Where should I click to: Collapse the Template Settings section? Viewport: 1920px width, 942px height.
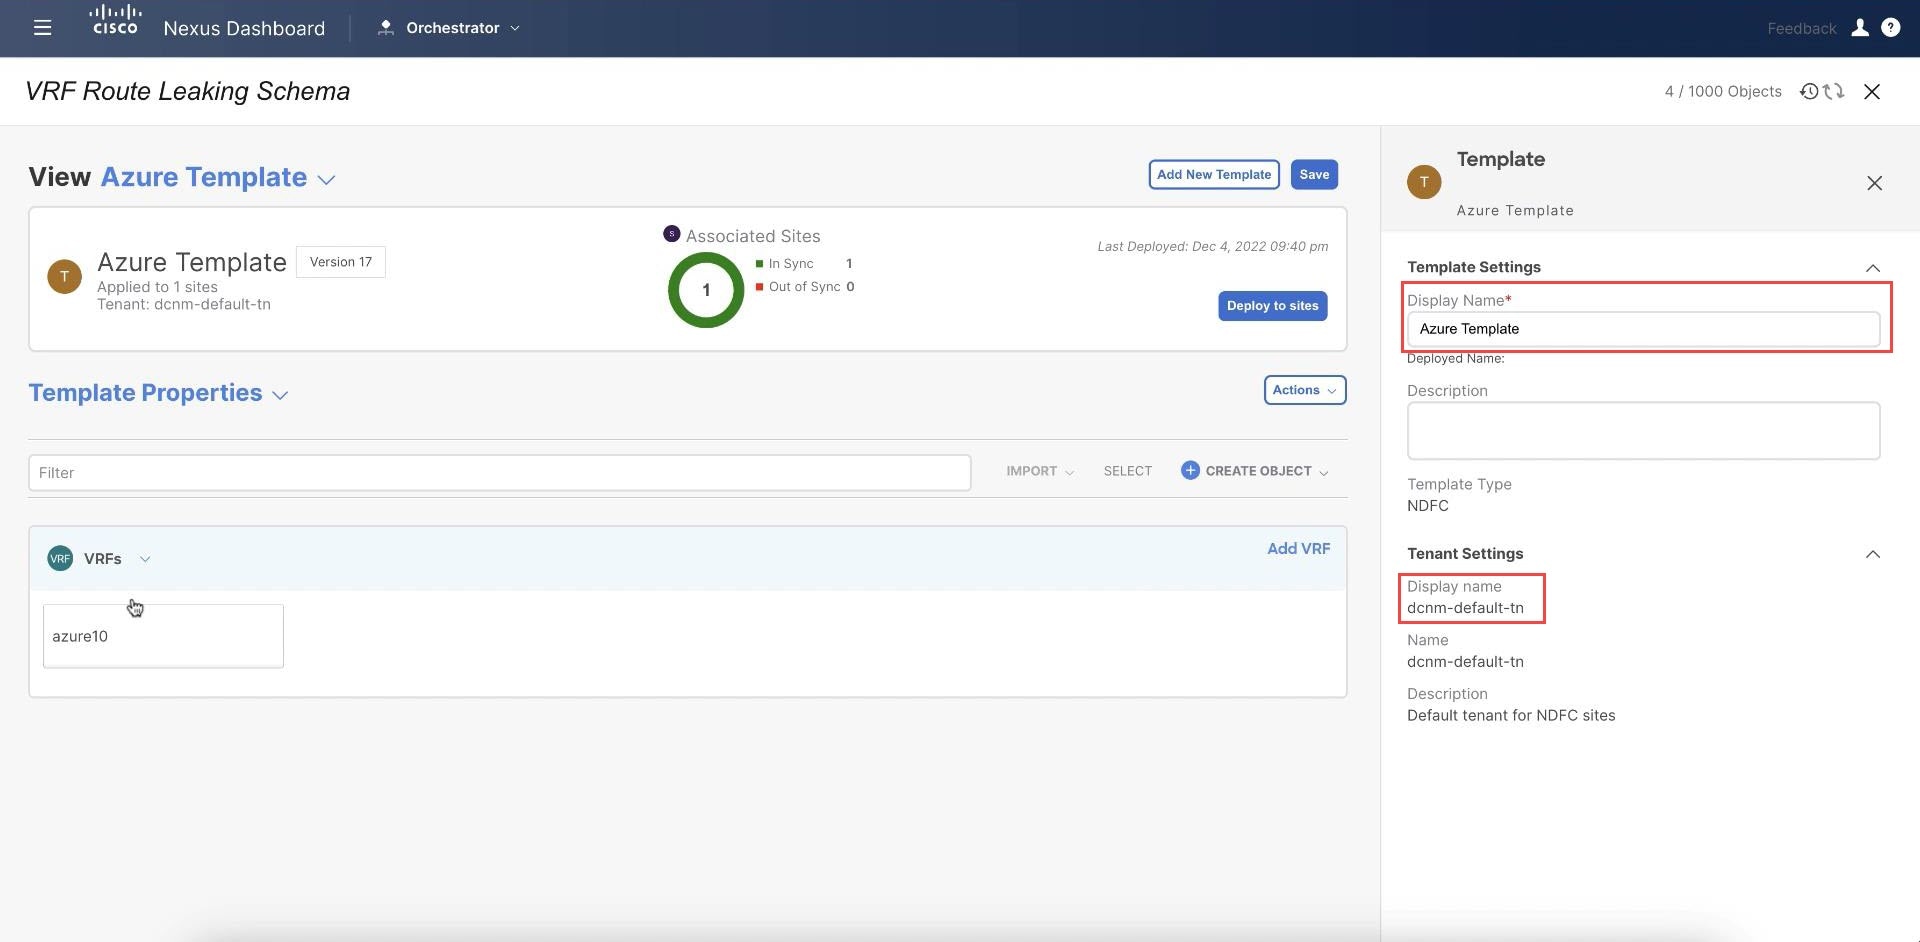click(1873, 268)
